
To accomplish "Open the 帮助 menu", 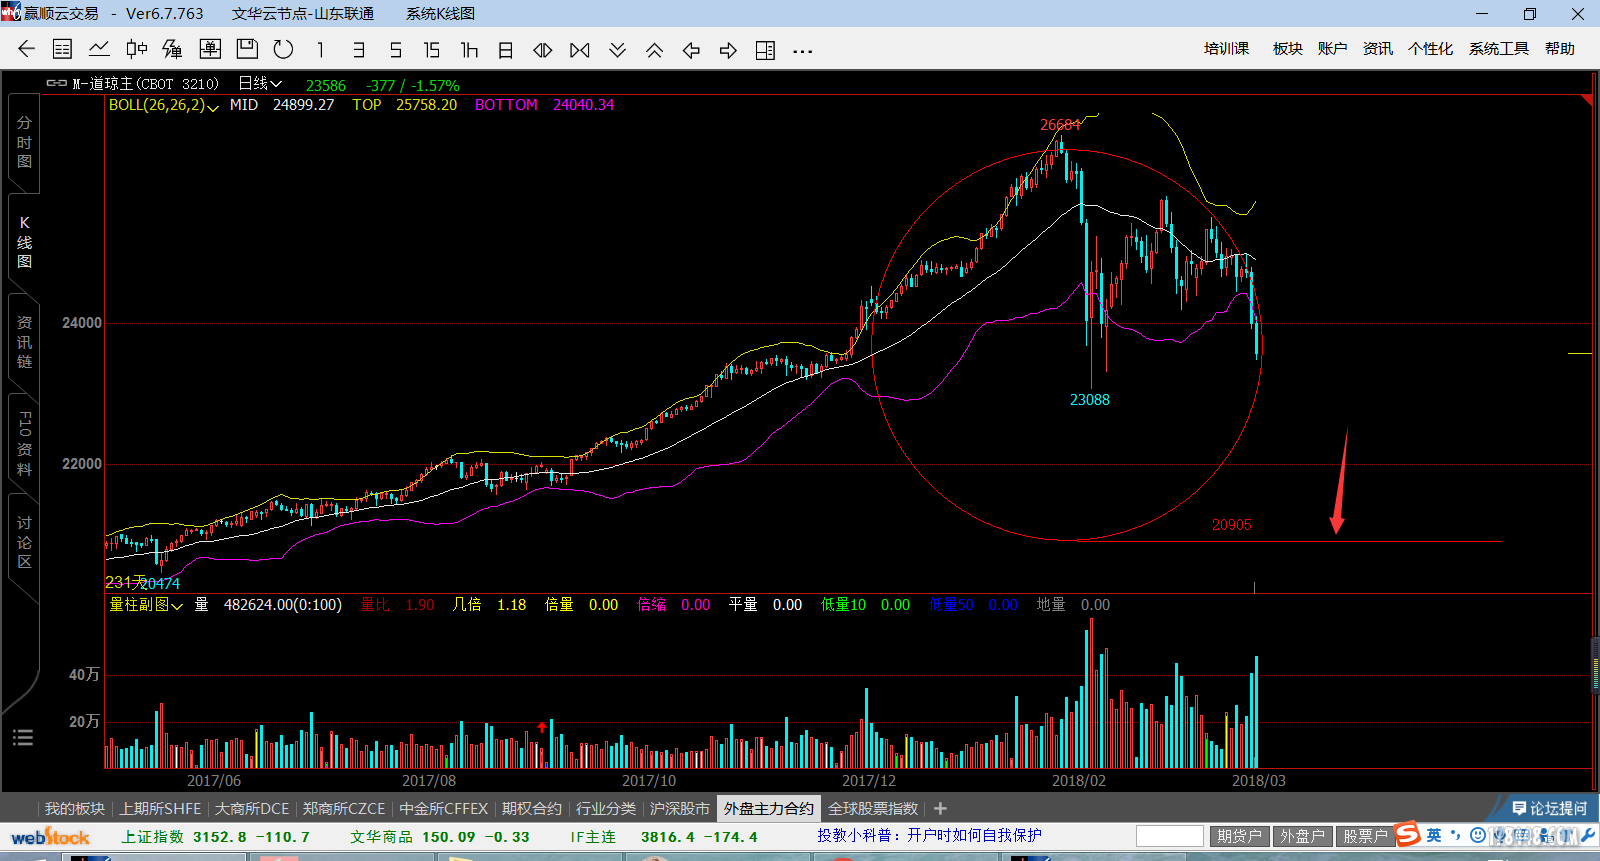I will (x=1559, y=49).
